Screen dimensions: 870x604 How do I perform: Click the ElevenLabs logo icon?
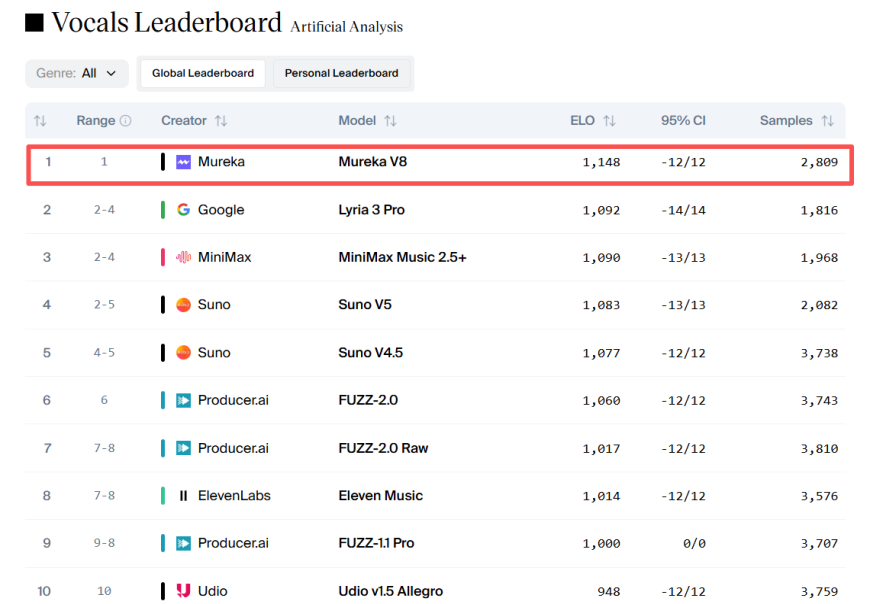click(x=183, y=496)
